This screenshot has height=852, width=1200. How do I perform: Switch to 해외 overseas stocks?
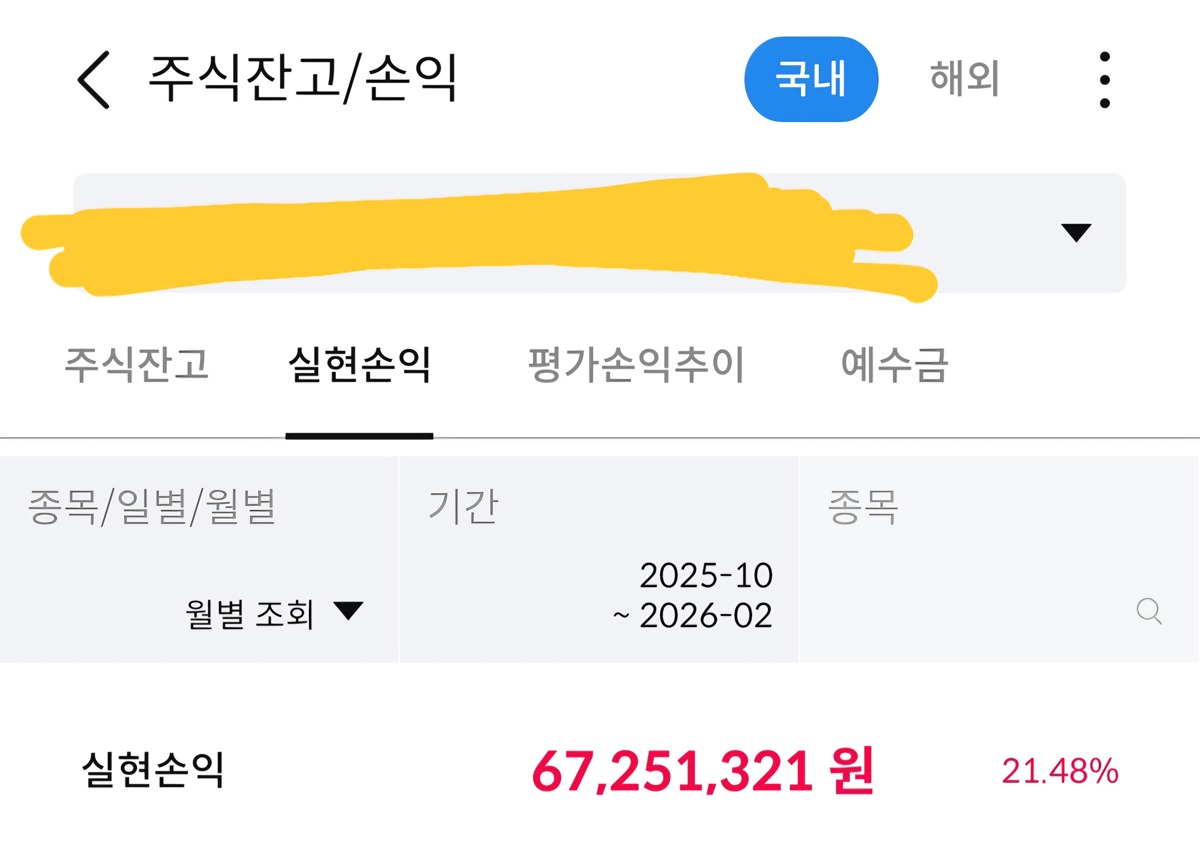[964, 80]
